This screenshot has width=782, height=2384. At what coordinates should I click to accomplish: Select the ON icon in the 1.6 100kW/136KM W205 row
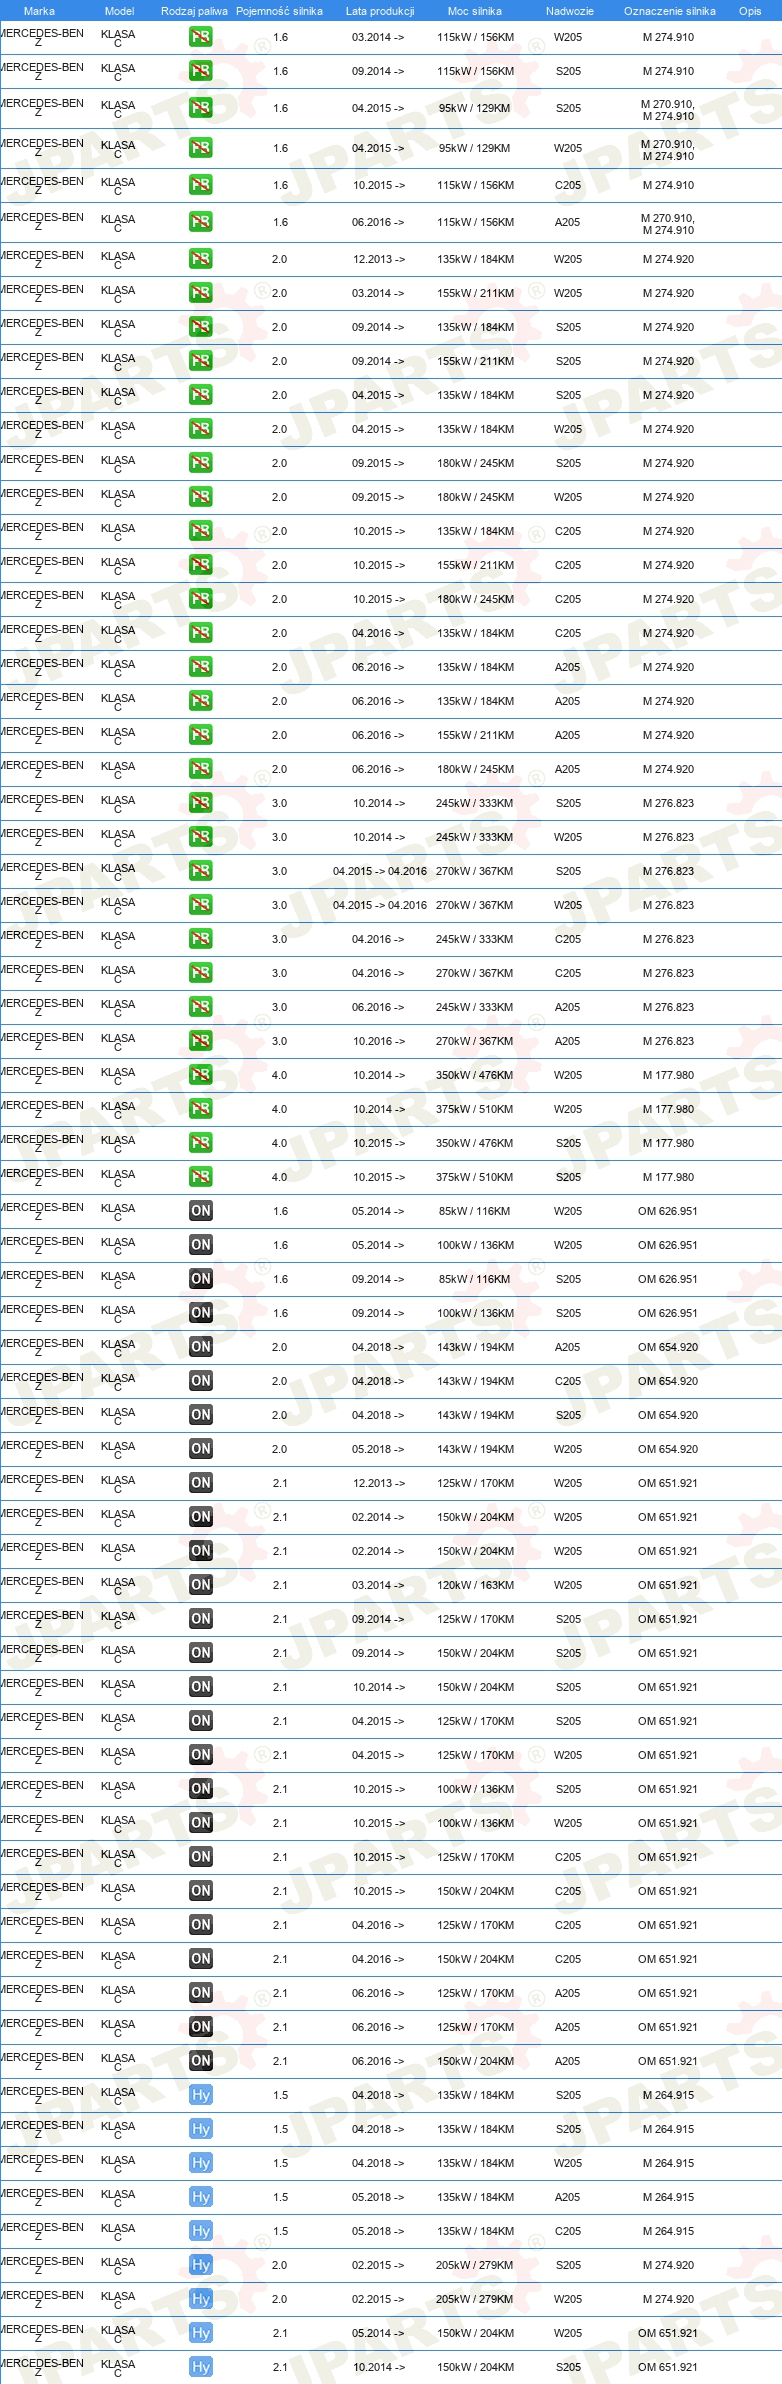click(x=201, y=1245)
